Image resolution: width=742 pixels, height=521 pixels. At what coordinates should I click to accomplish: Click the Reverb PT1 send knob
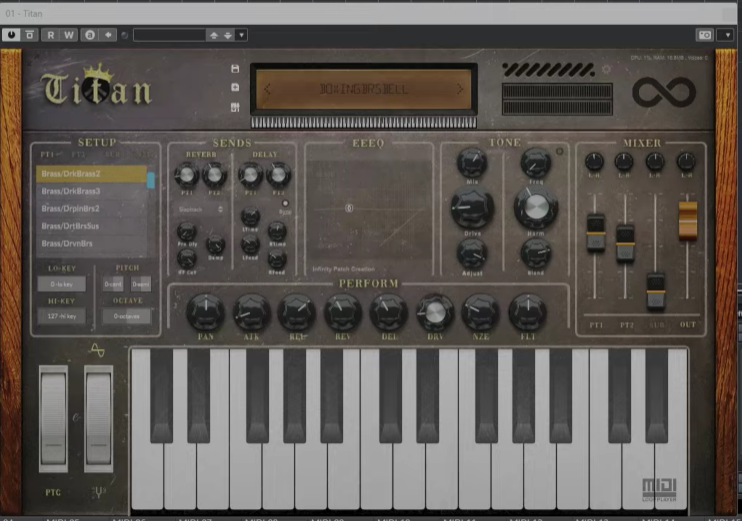click(x=186, y=176)
